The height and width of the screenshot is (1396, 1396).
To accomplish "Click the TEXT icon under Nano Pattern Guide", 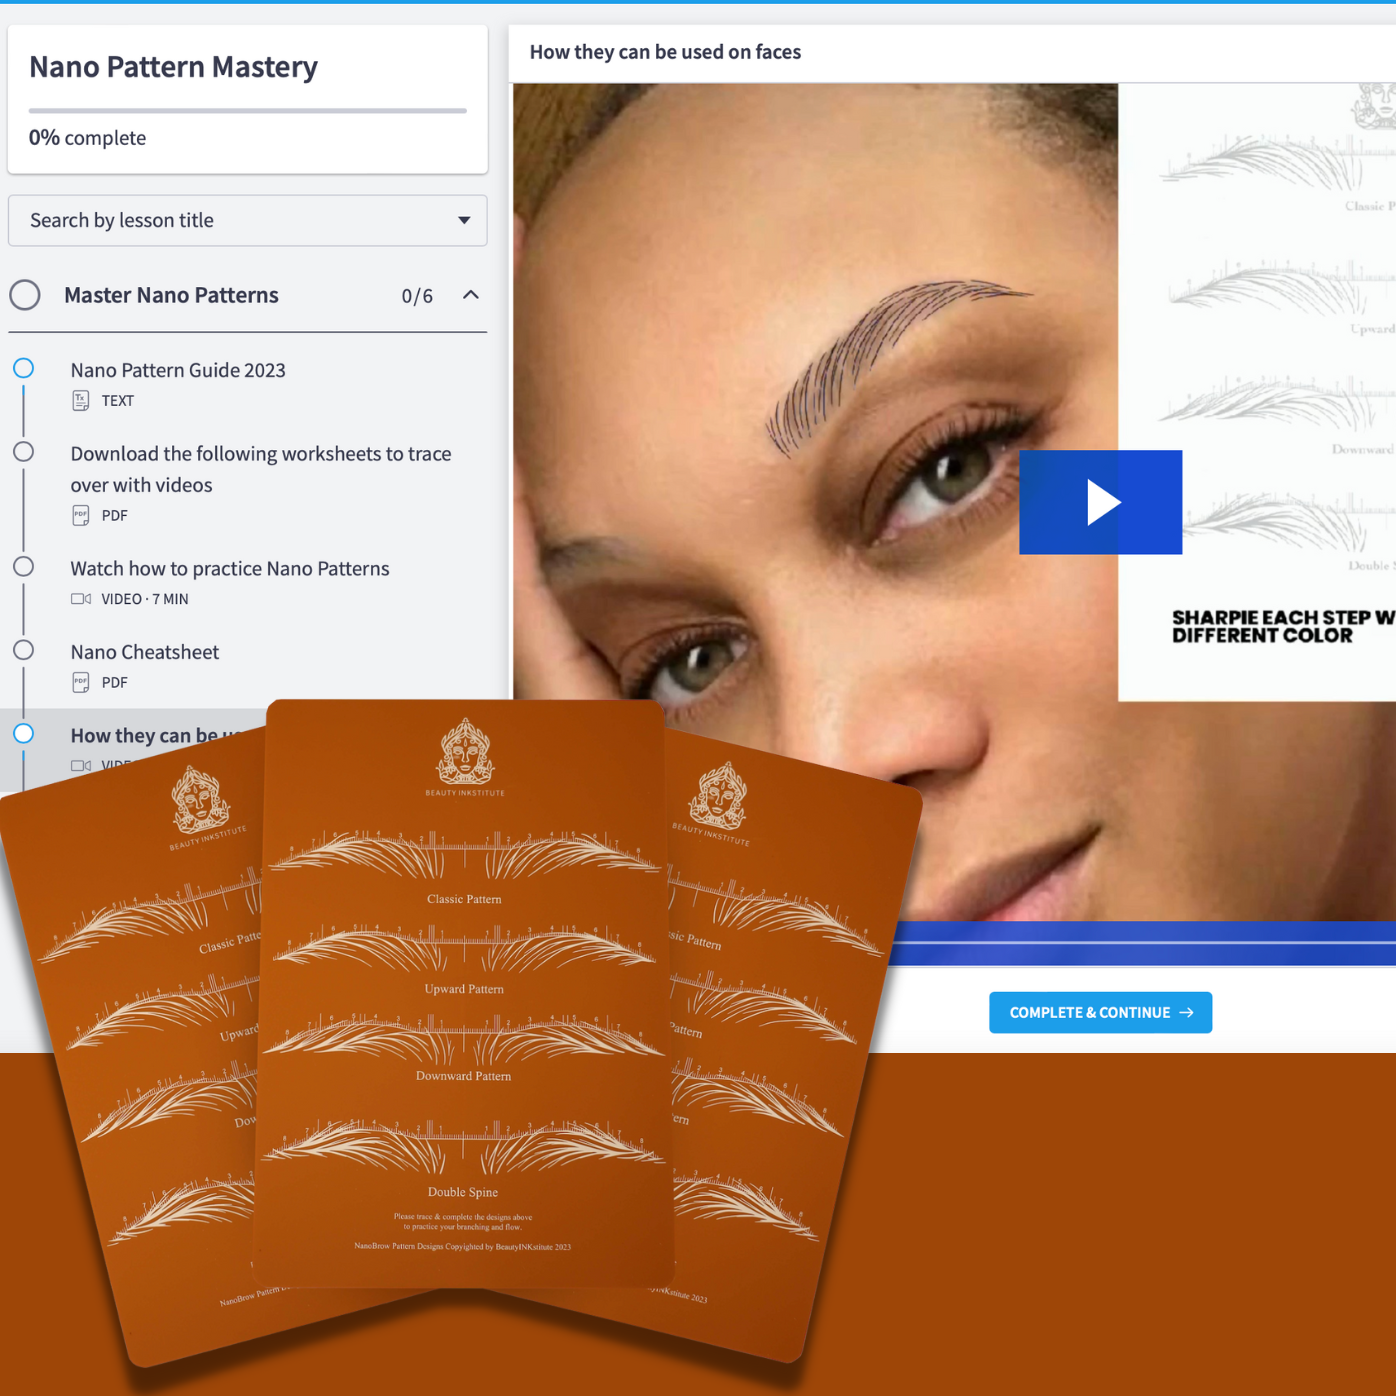I will (x=81, y=401).
